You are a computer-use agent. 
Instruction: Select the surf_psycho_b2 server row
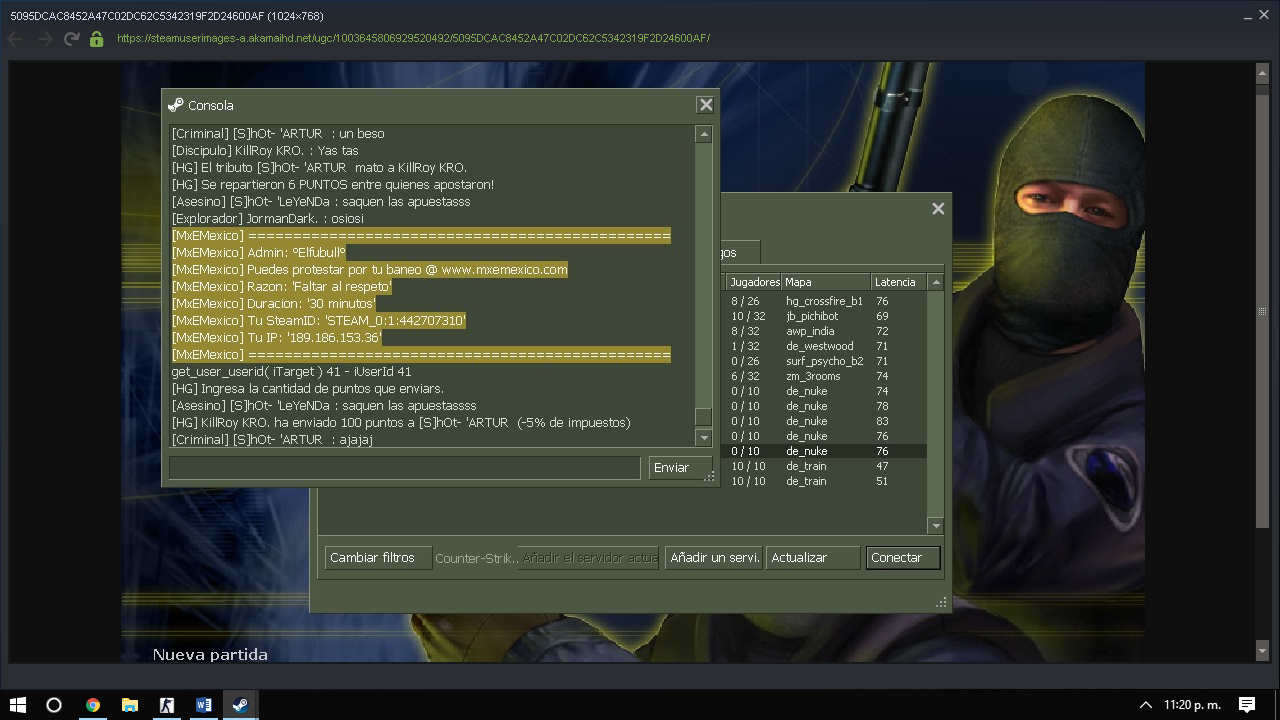point(824,361)
